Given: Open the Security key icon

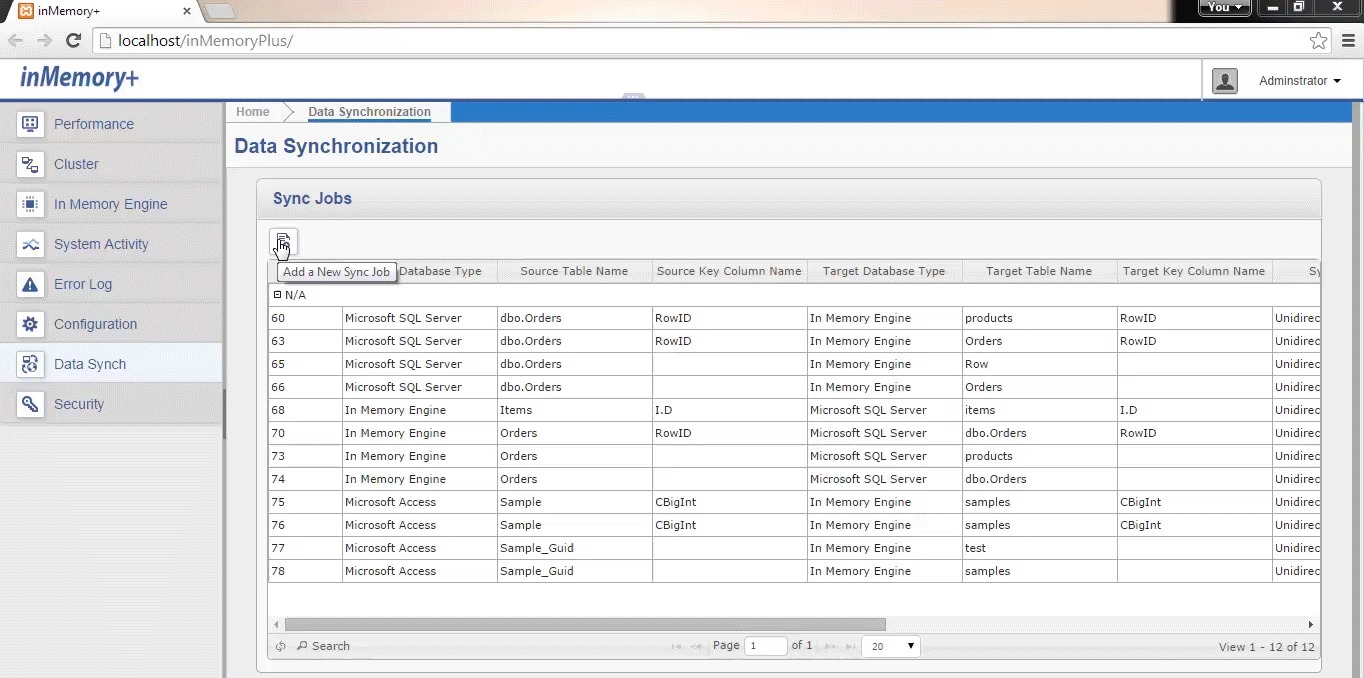Looking at the screenshot, I should pyautogui.click(x=30, y=404).
